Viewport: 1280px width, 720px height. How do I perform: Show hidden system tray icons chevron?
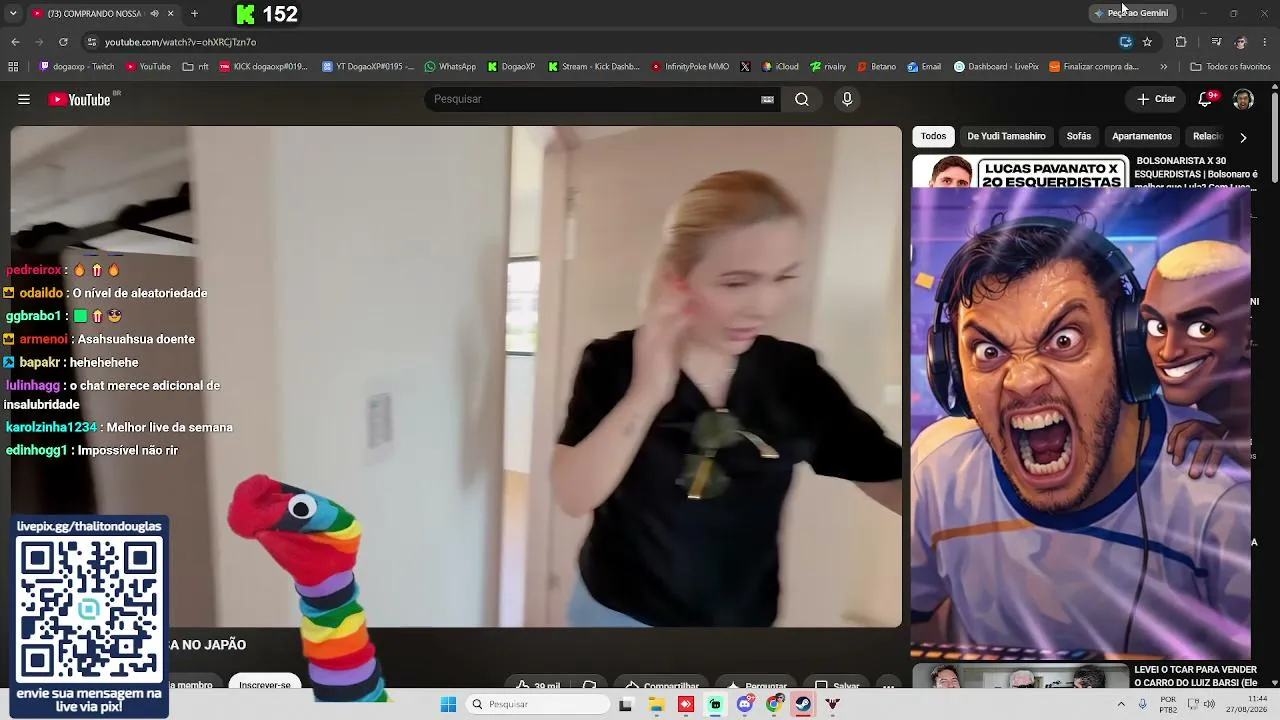pyautogui.click(x=1121, y=704)
